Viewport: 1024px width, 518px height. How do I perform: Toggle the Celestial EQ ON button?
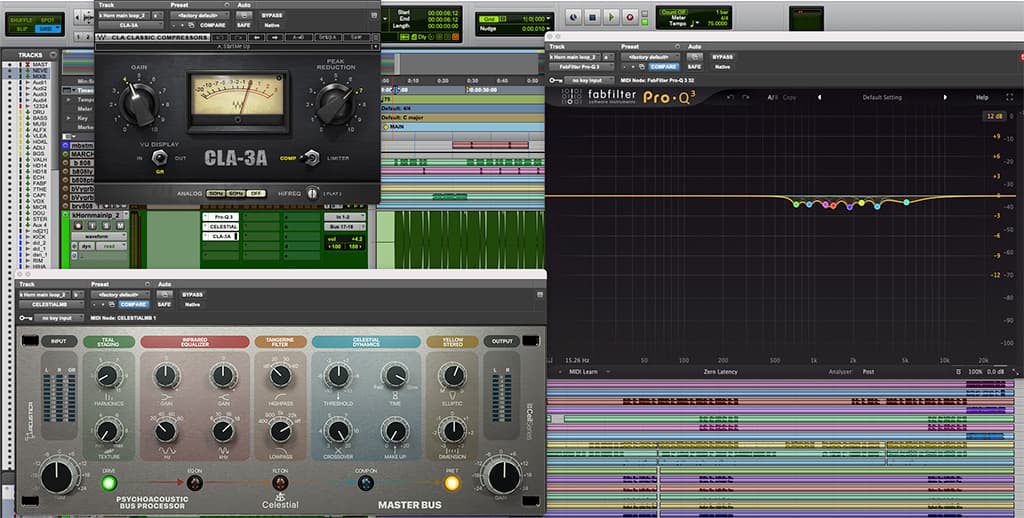click(x=195, y=483)
